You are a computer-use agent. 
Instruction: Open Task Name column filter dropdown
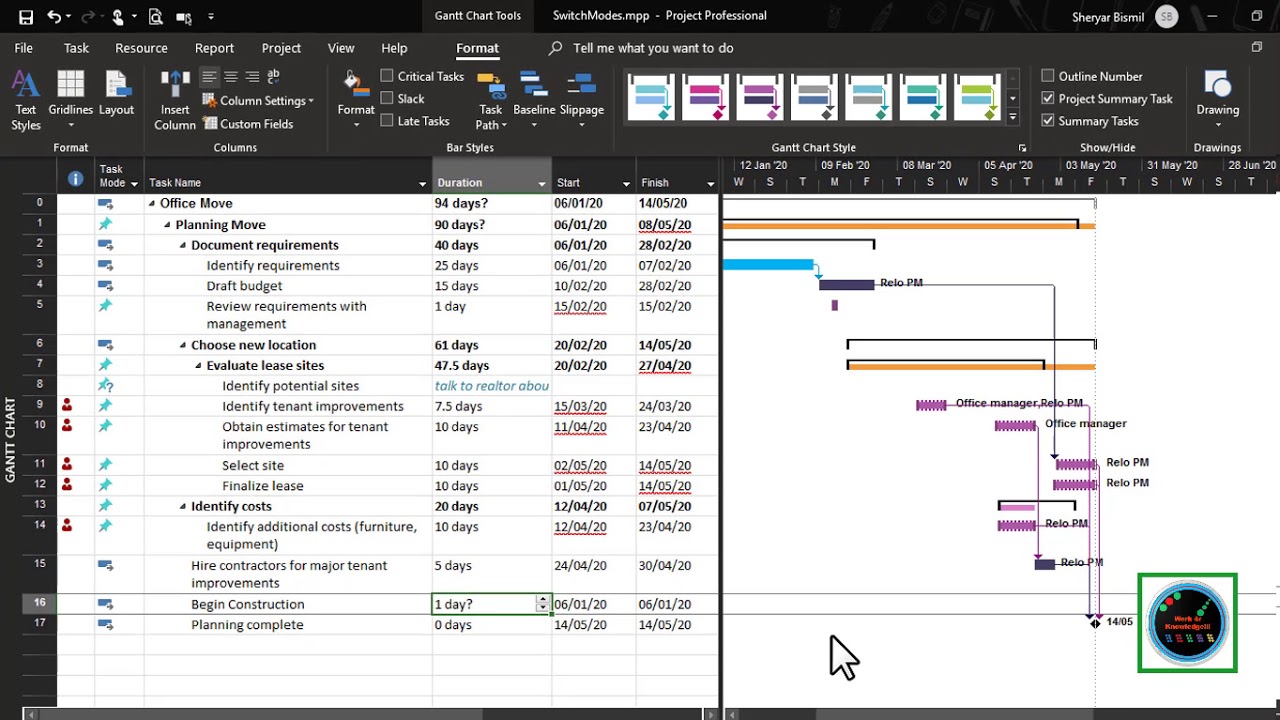(423, 184)
